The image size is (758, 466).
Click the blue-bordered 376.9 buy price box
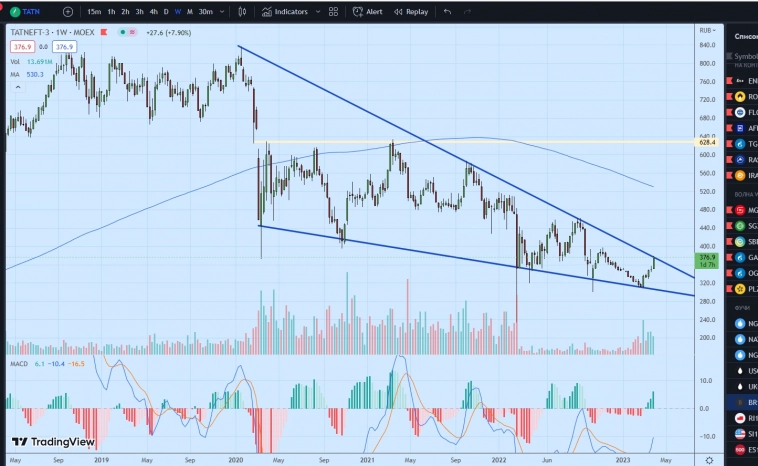[x=64, y=47]
